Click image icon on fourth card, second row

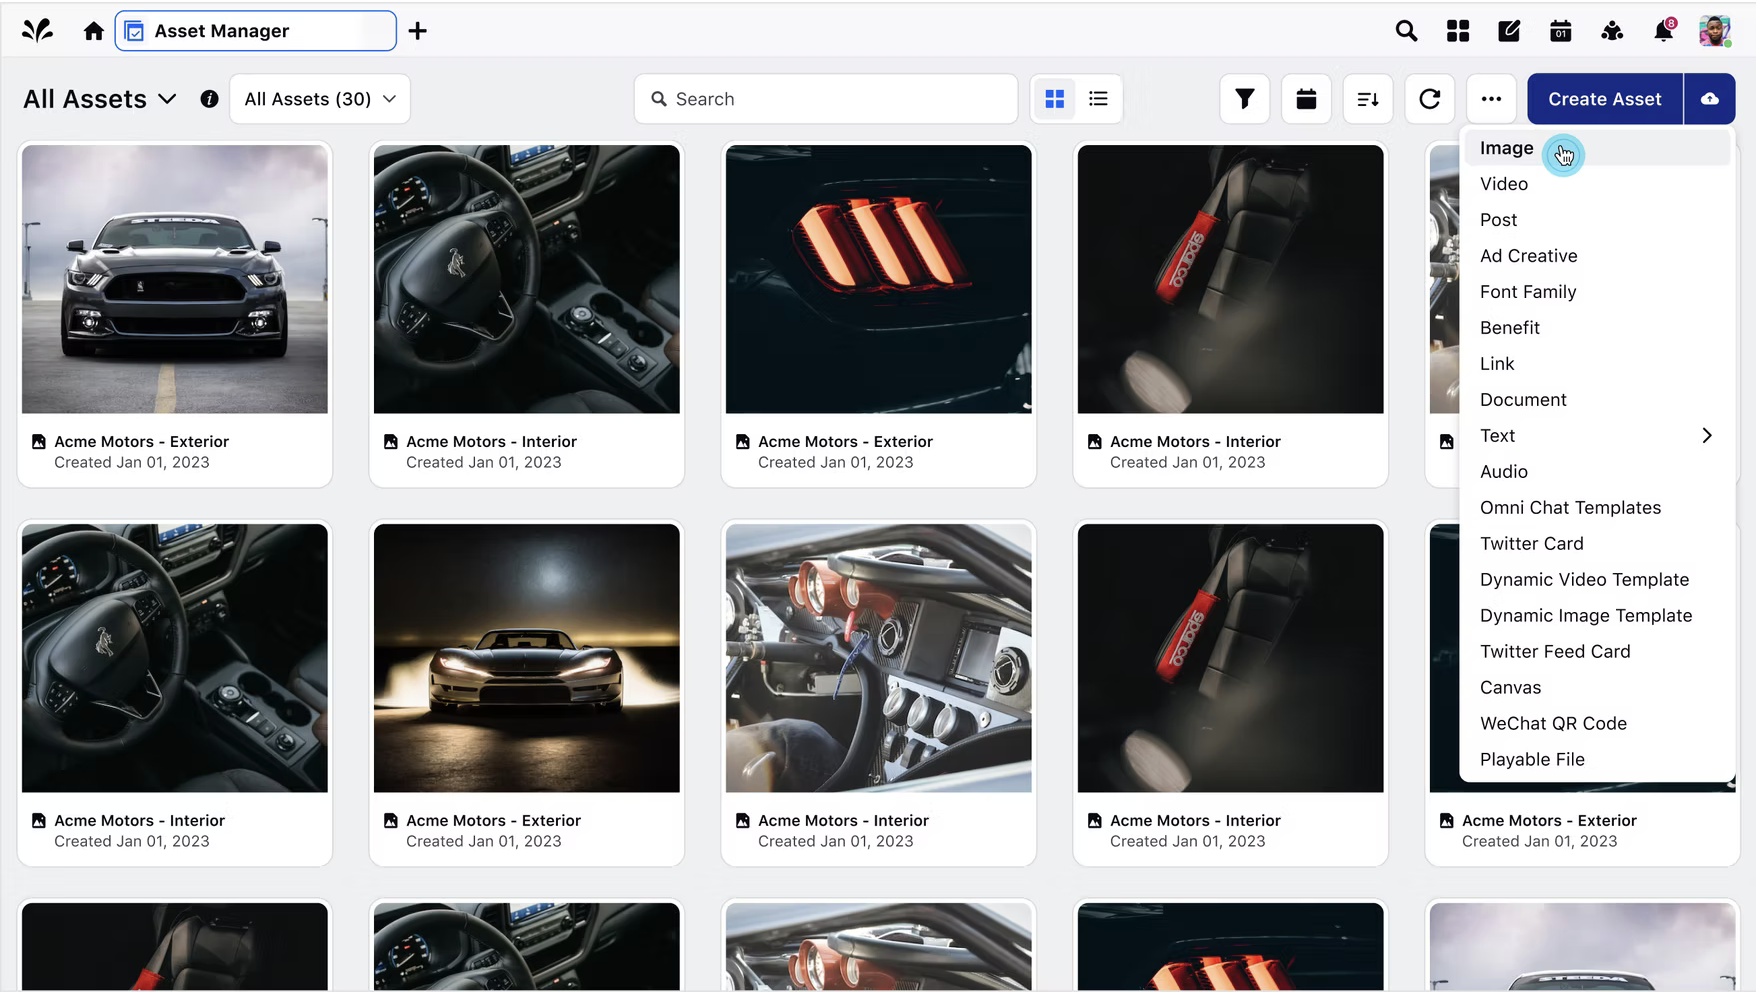coord(1095,821)
